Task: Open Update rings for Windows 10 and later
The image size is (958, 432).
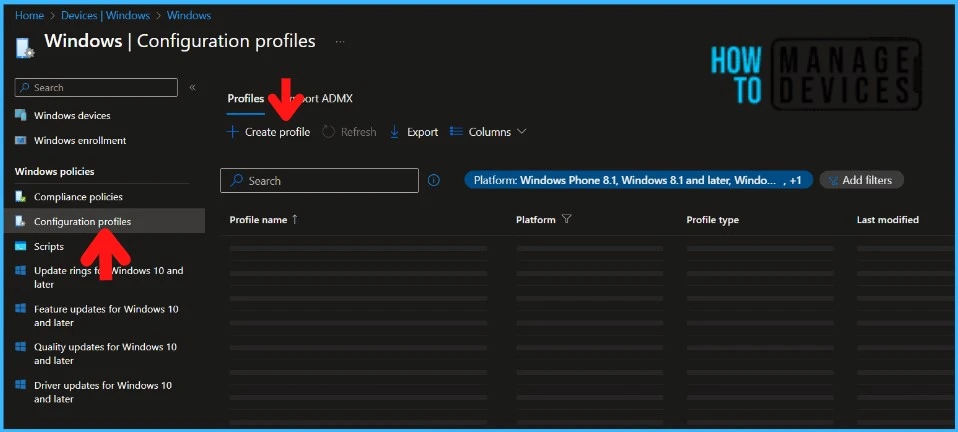Action: 109,277
